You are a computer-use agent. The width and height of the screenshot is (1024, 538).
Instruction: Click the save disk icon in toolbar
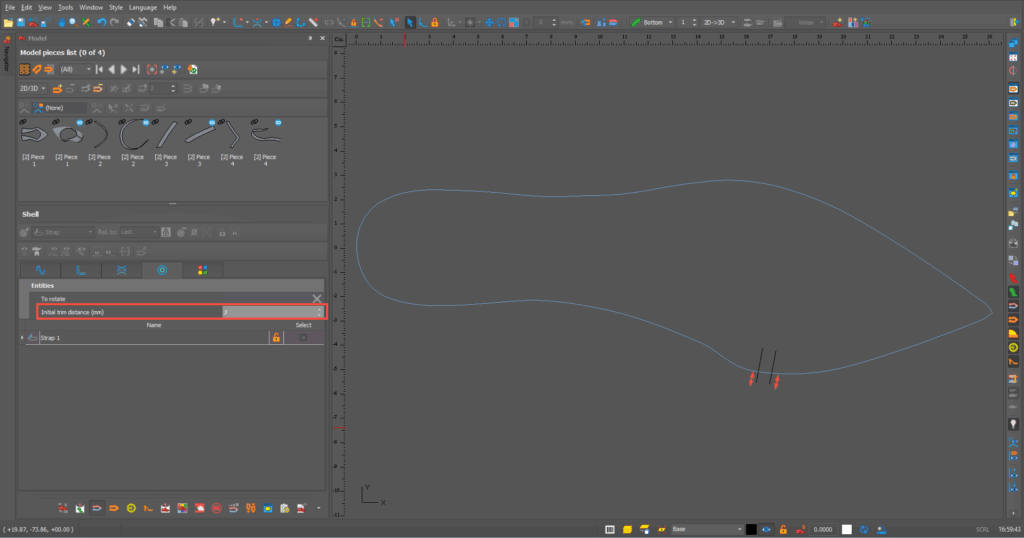(20, 22)
